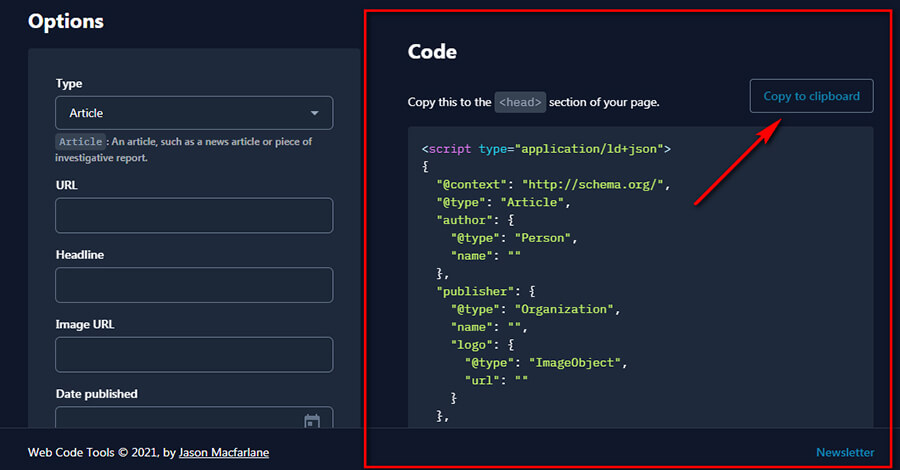Click the "@context" line in the code block

(x=552, y=185)
